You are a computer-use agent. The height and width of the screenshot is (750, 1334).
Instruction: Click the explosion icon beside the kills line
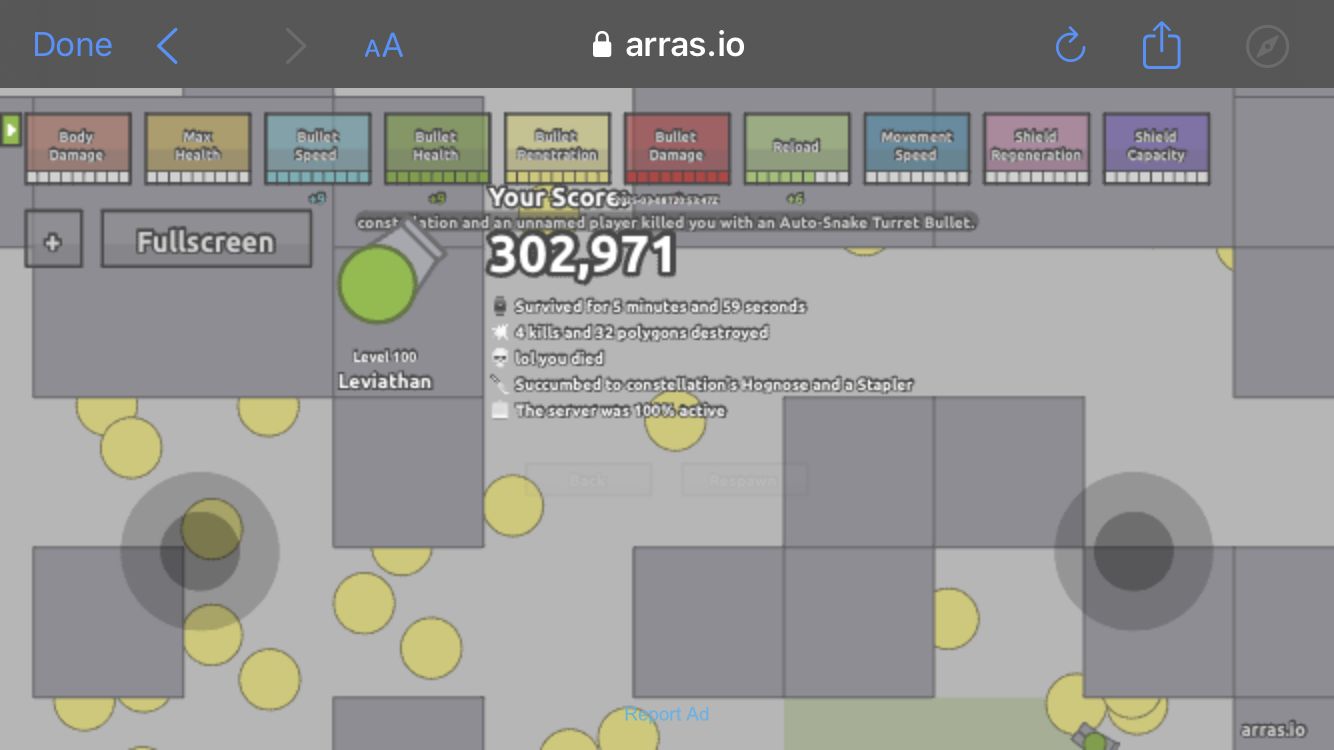(x=500, y=333)
